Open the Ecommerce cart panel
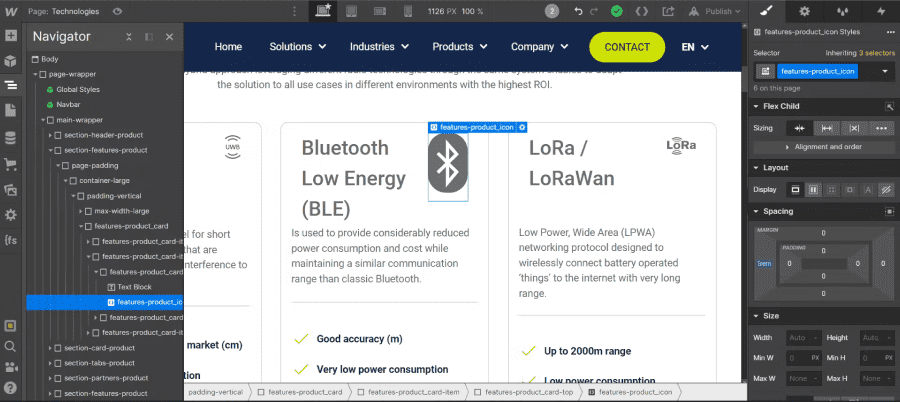900x402 pixels. (x=10, y=164)
